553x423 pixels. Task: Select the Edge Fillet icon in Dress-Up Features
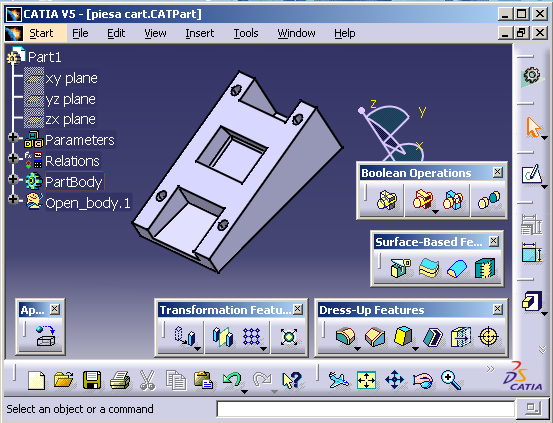point(346,336)
